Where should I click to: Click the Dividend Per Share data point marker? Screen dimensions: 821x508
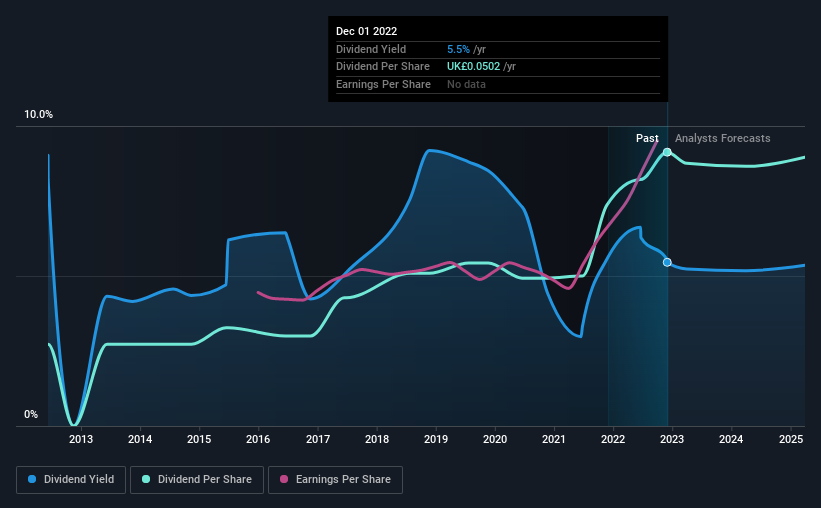667,152
